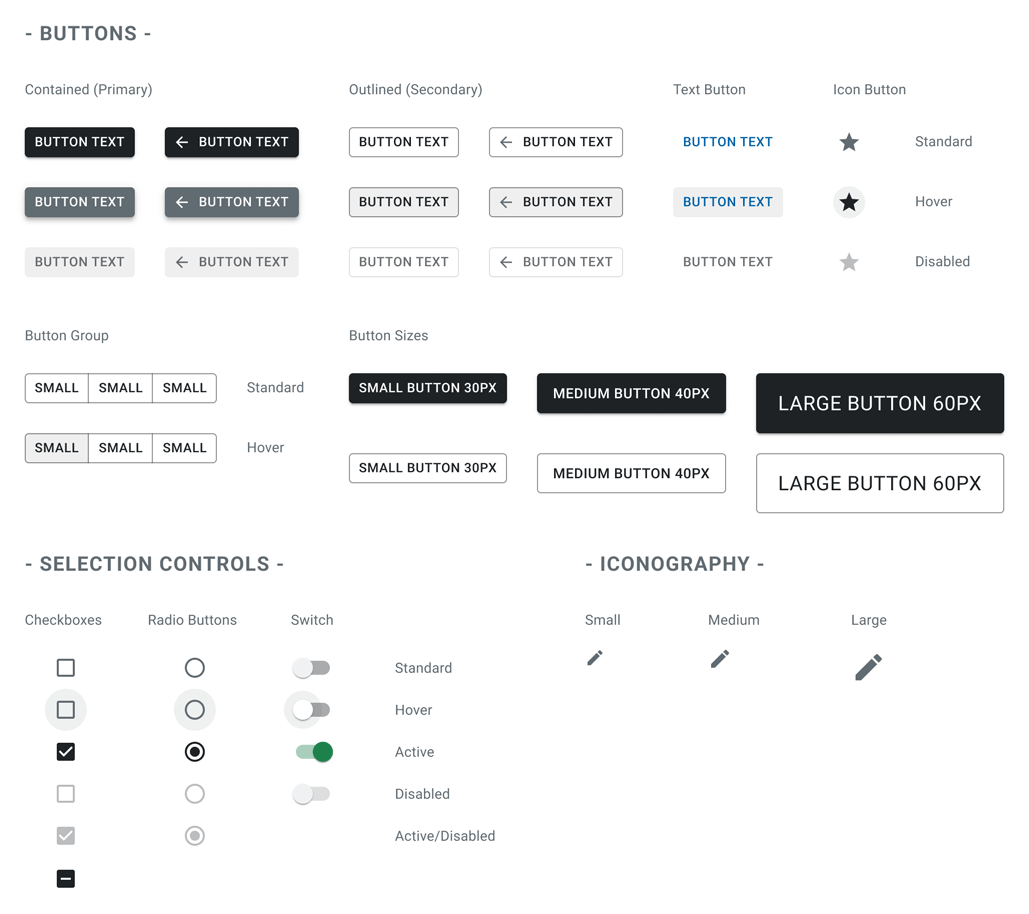Screen dimensions: 1029x914
Task: Click the blue standard text button
Action: [727, 142]
